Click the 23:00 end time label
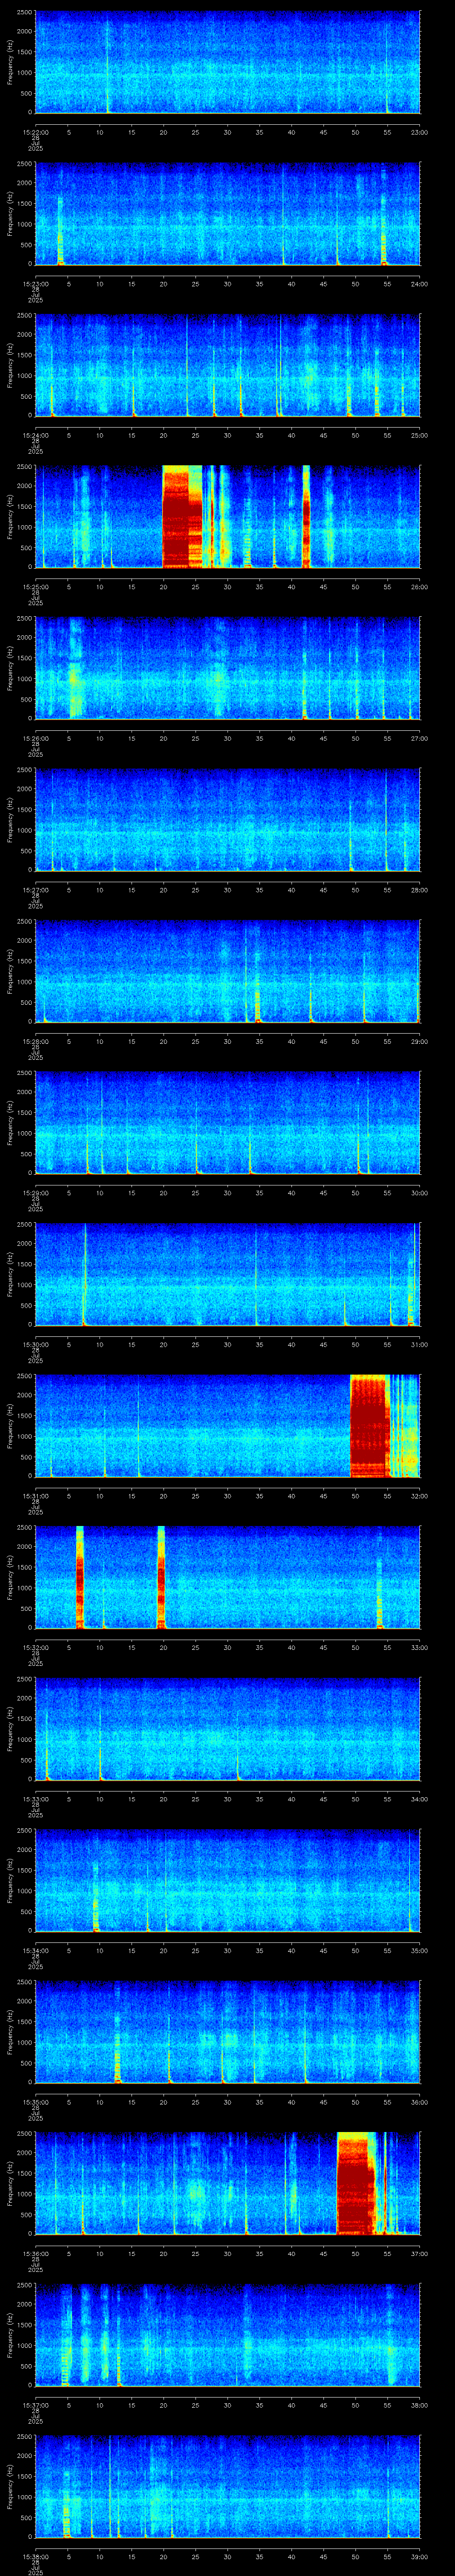The height and width of the screenshot is (2576, 455). (419, 132)
